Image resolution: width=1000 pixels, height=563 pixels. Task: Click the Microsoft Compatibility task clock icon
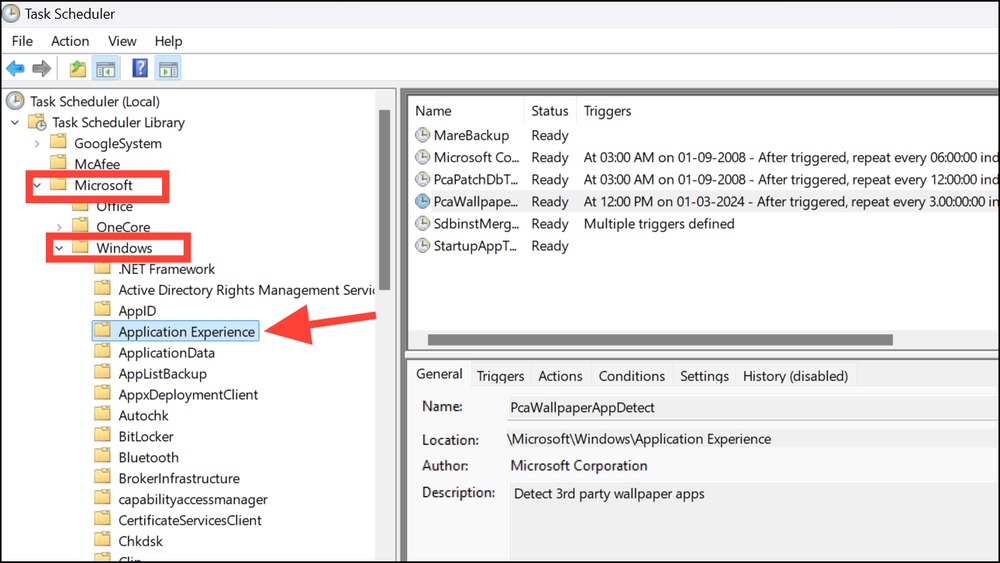pos(422,157)
